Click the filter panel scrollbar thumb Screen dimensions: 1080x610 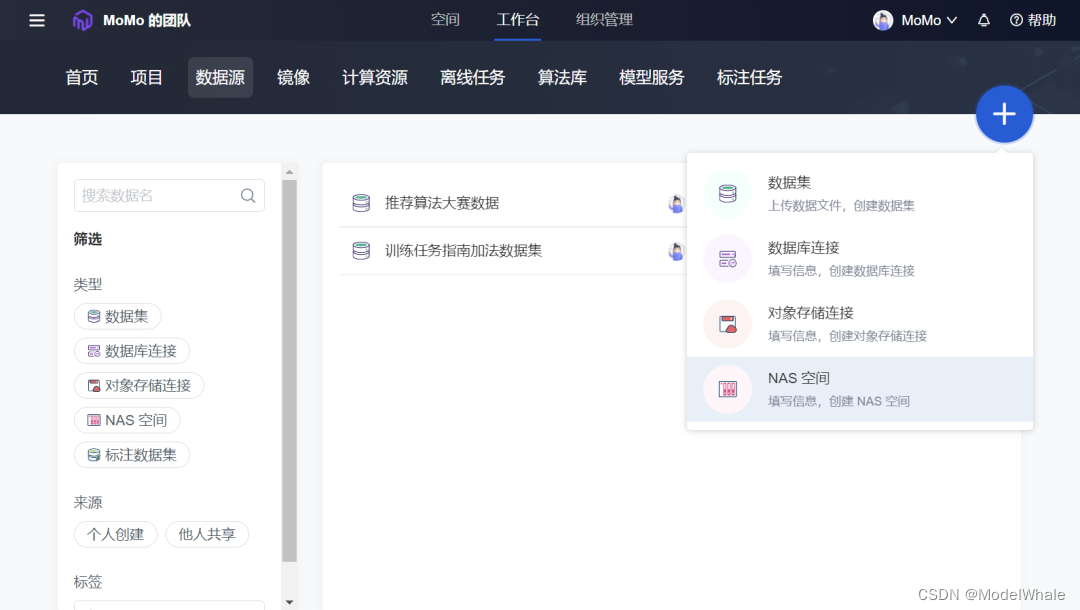click(x=289, y=371)
